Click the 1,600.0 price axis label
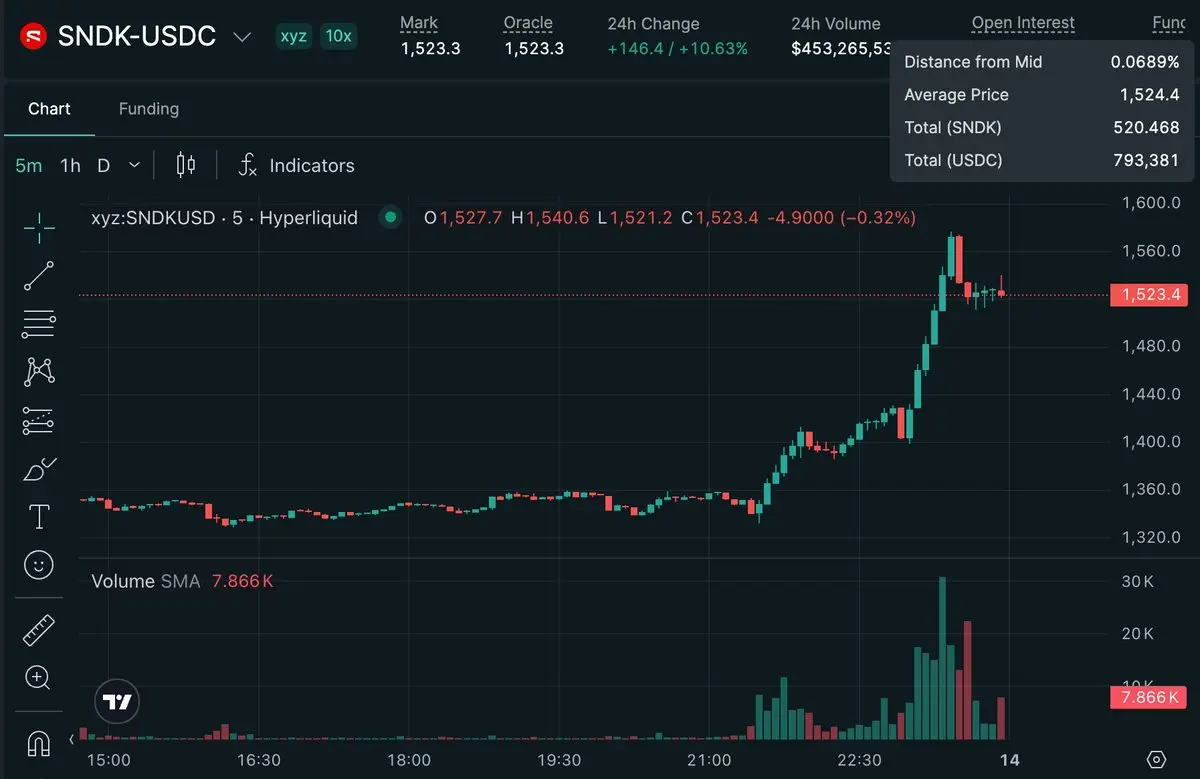This screenshot has width=1200, height=779. coord(1151,202)
